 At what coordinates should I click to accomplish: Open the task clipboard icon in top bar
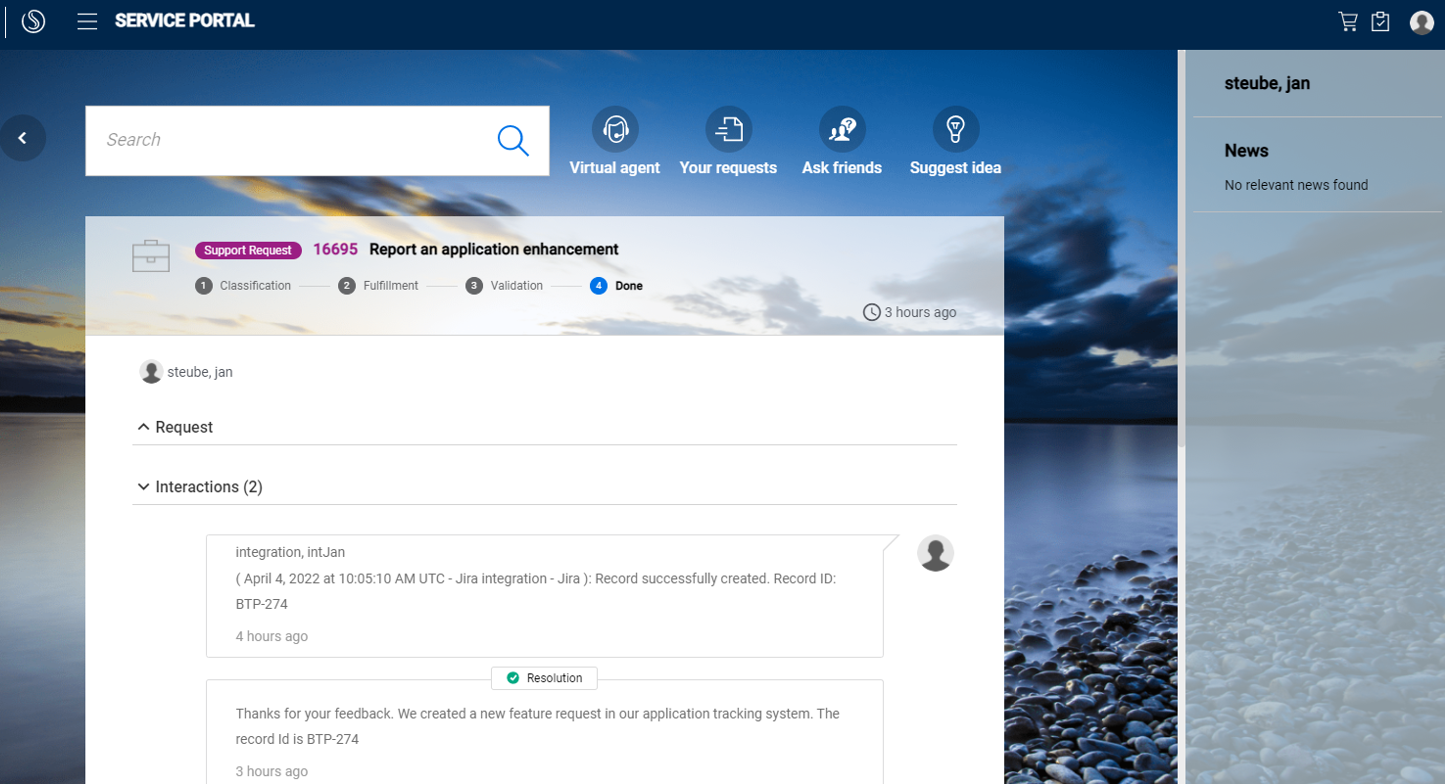1382,20
